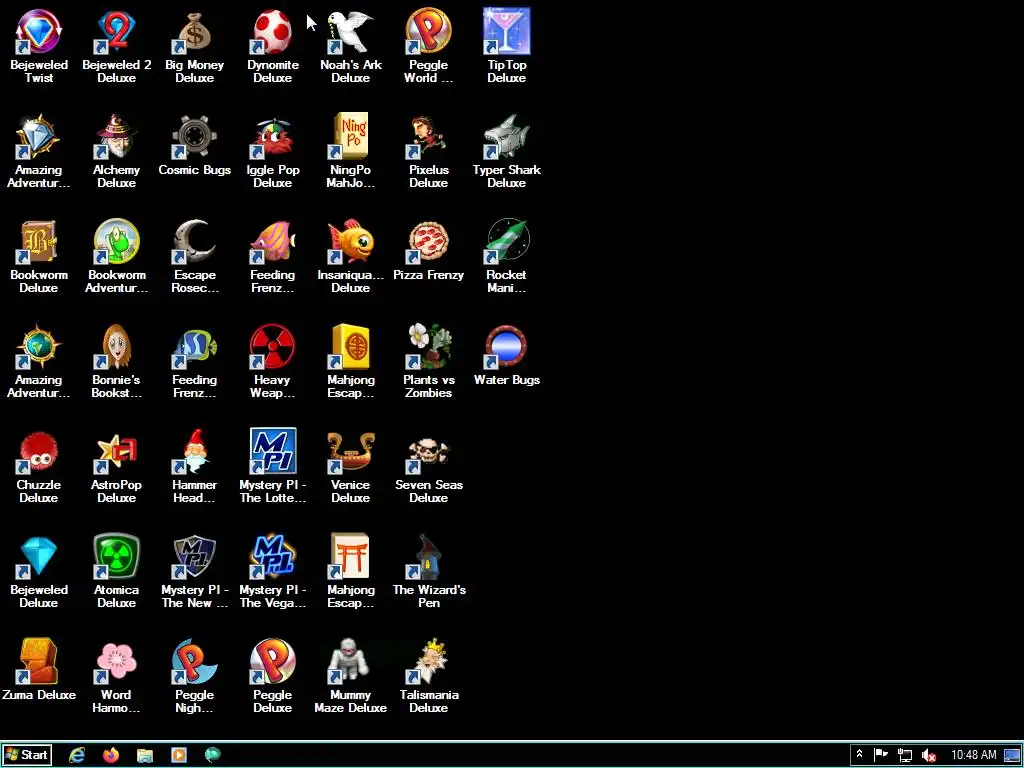Click the TipTop Deluxe cocktail icon
The height and width of the screenshot is (768, 1024).
pos(507,32)
